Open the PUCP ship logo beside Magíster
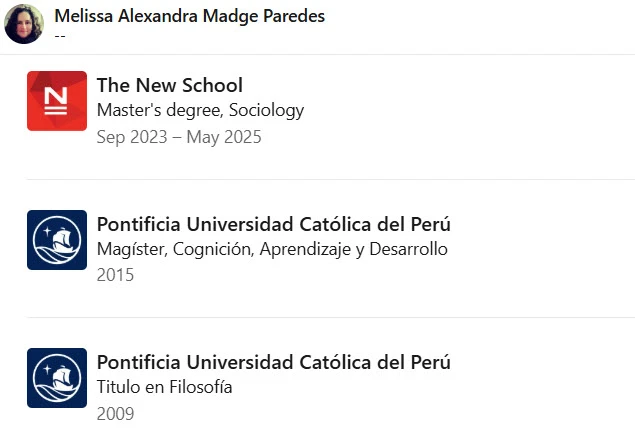Viewport: 635px width, 433px height. (x=57, y=240)
